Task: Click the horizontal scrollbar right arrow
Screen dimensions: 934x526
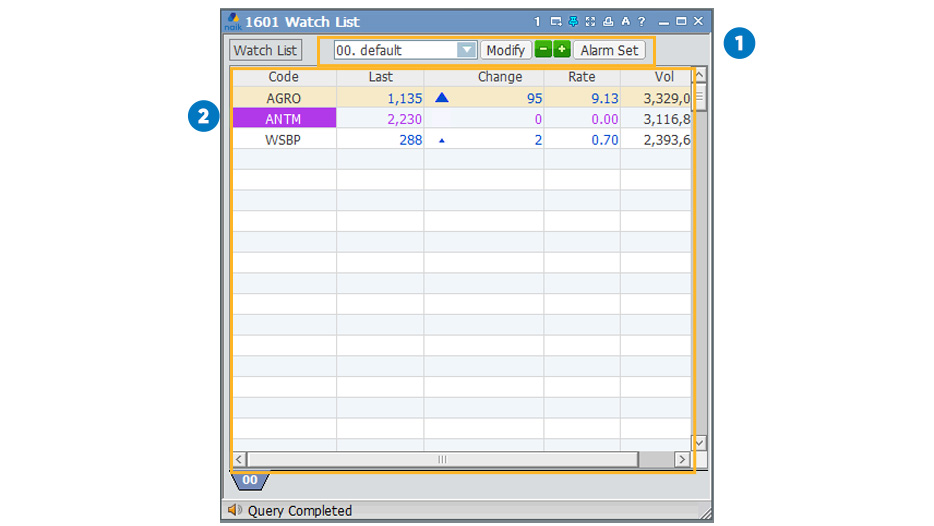Action: pyautogui.click(x=682, y=459)
